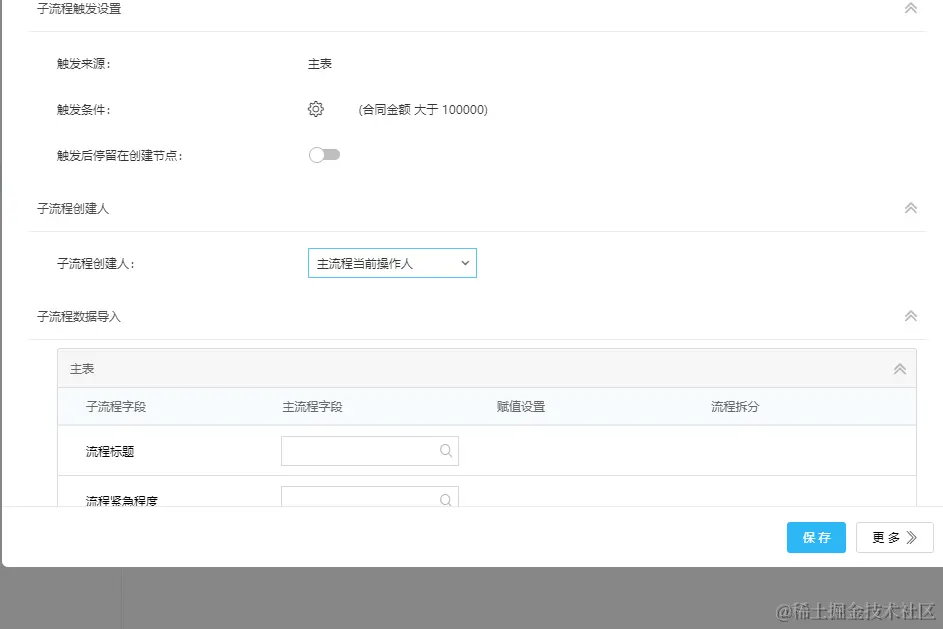Click the 子流程字段 column header
Screen dimensions: 943x629
116,407
